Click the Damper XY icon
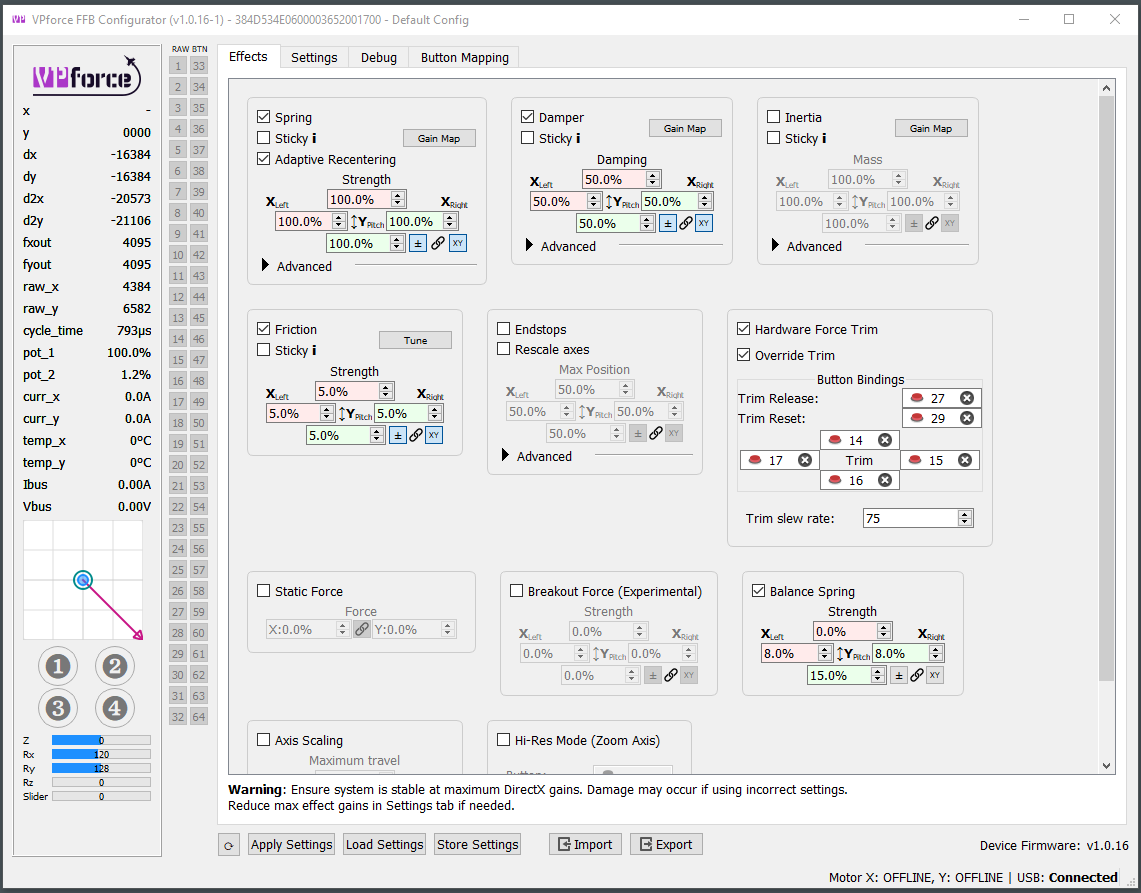Screen dimensions: 1141x893 (x=704, y=223)
